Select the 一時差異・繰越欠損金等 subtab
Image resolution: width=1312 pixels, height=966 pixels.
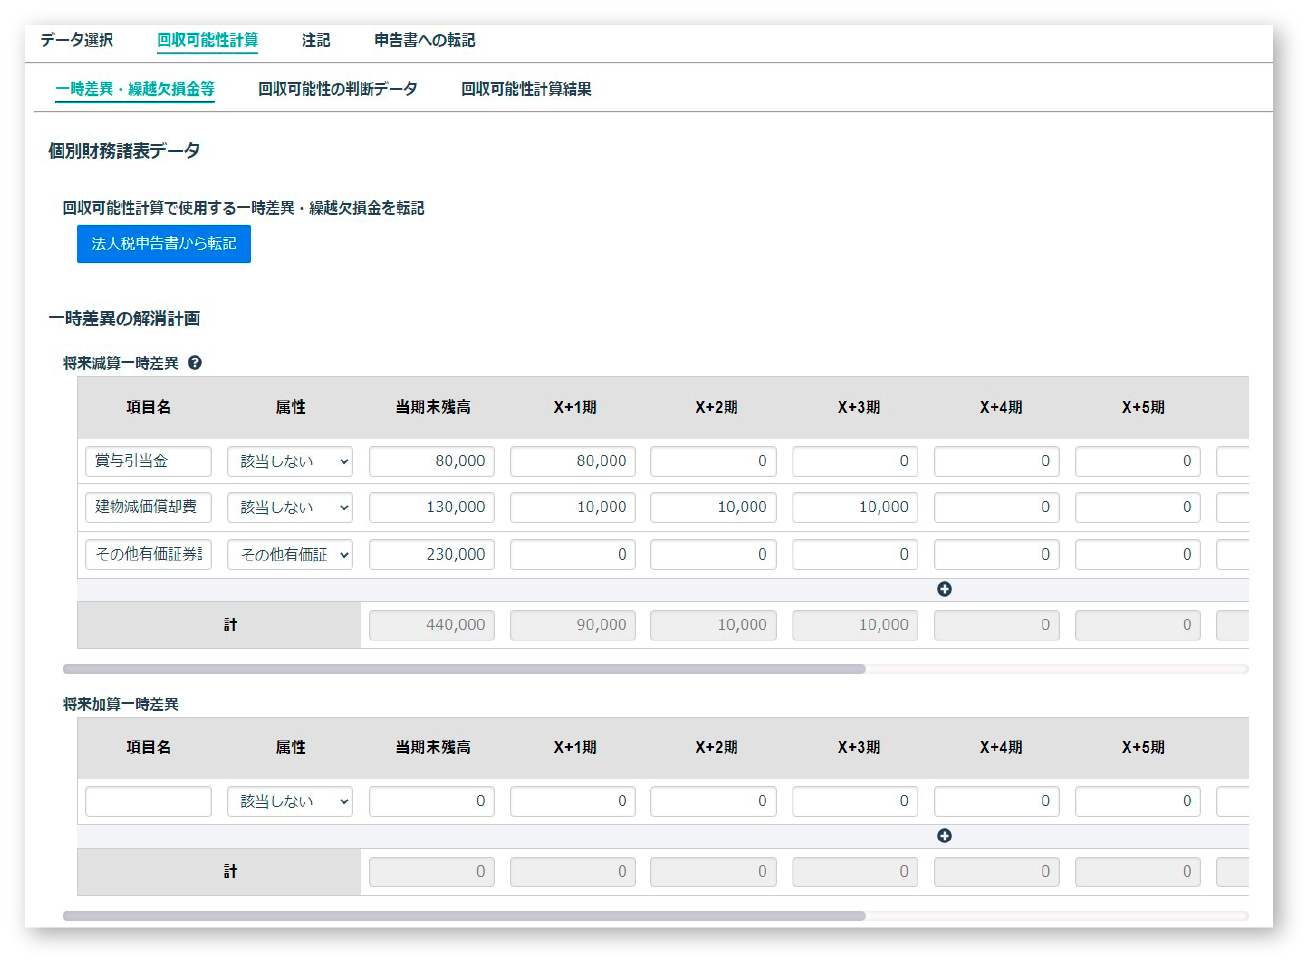[x=134, y=88]
